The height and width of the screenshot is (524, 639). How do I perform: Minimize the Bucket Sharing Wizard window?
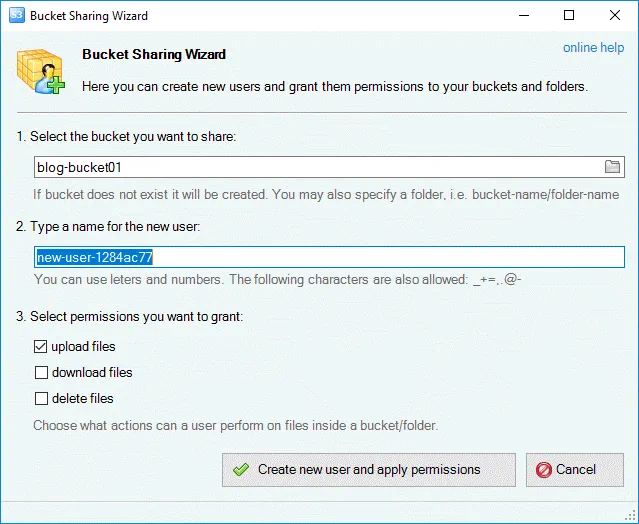[x=523, y=15]
